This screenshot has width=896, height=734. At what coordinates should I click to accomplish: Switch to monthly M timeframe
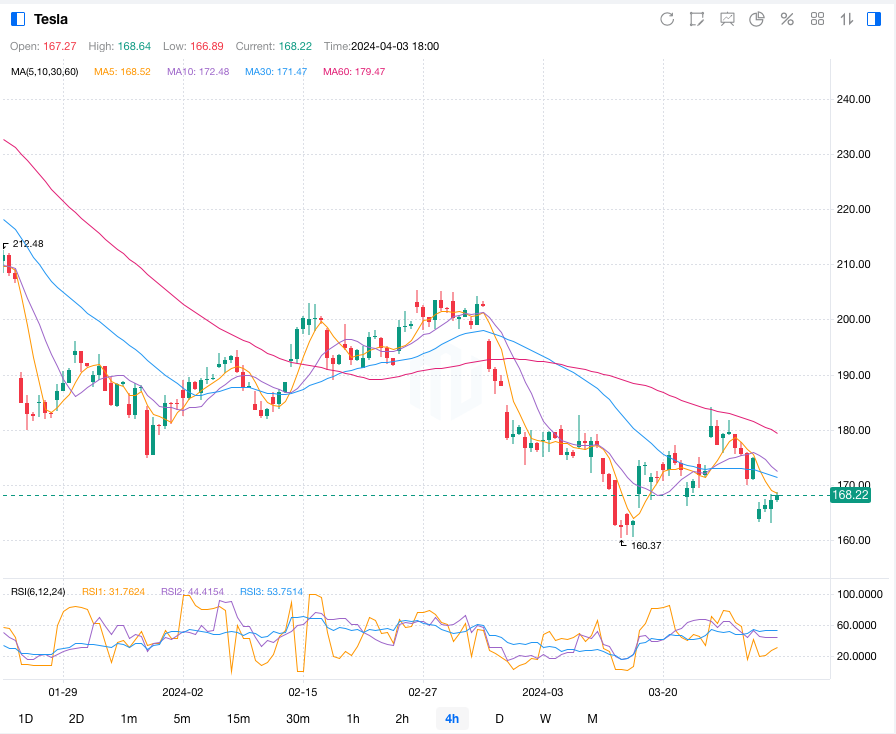[592, 718]
